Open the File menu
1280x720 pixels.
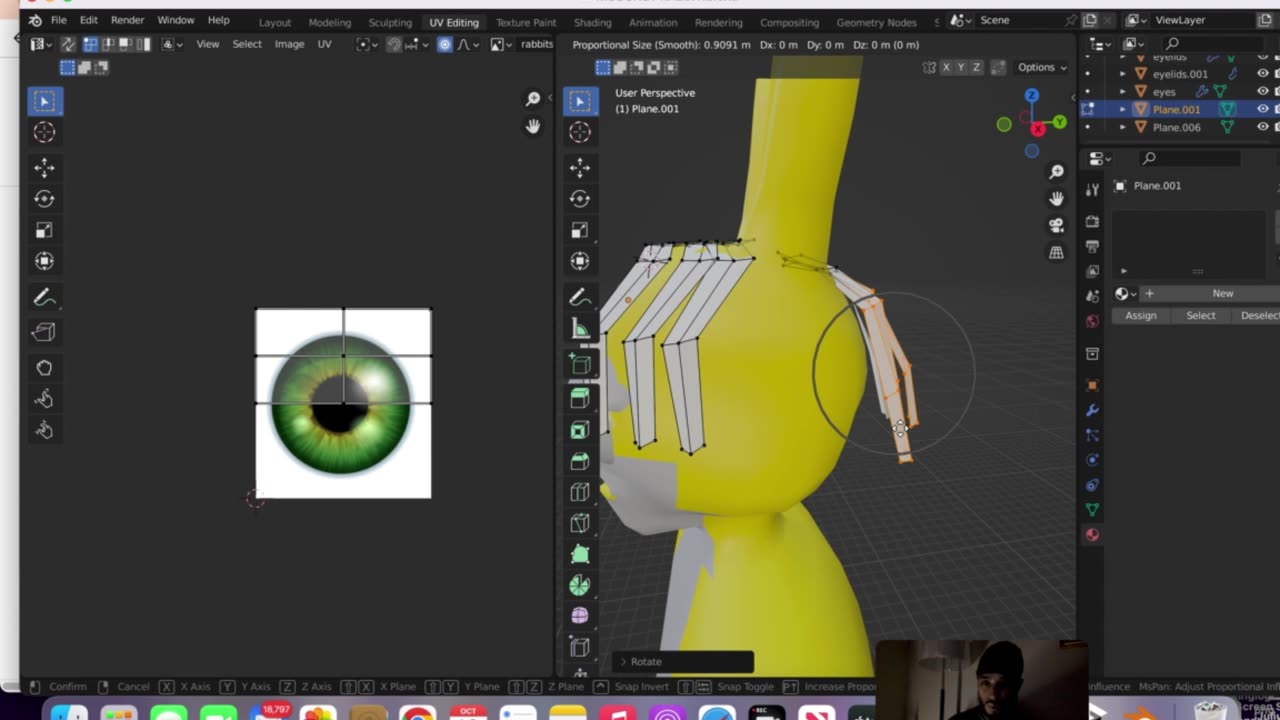[59, 20]
